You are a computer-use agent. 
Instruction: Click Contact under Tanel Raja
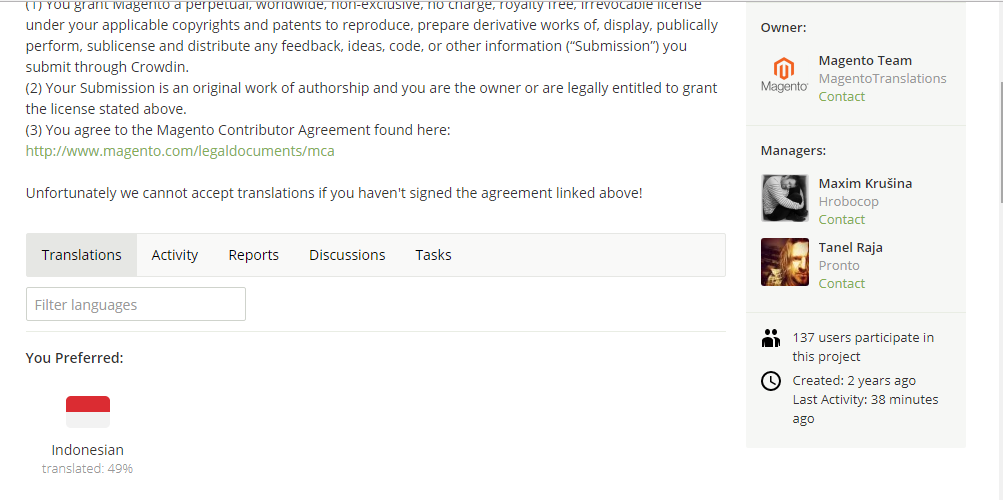pyautogui.click(x=841, y=283)
